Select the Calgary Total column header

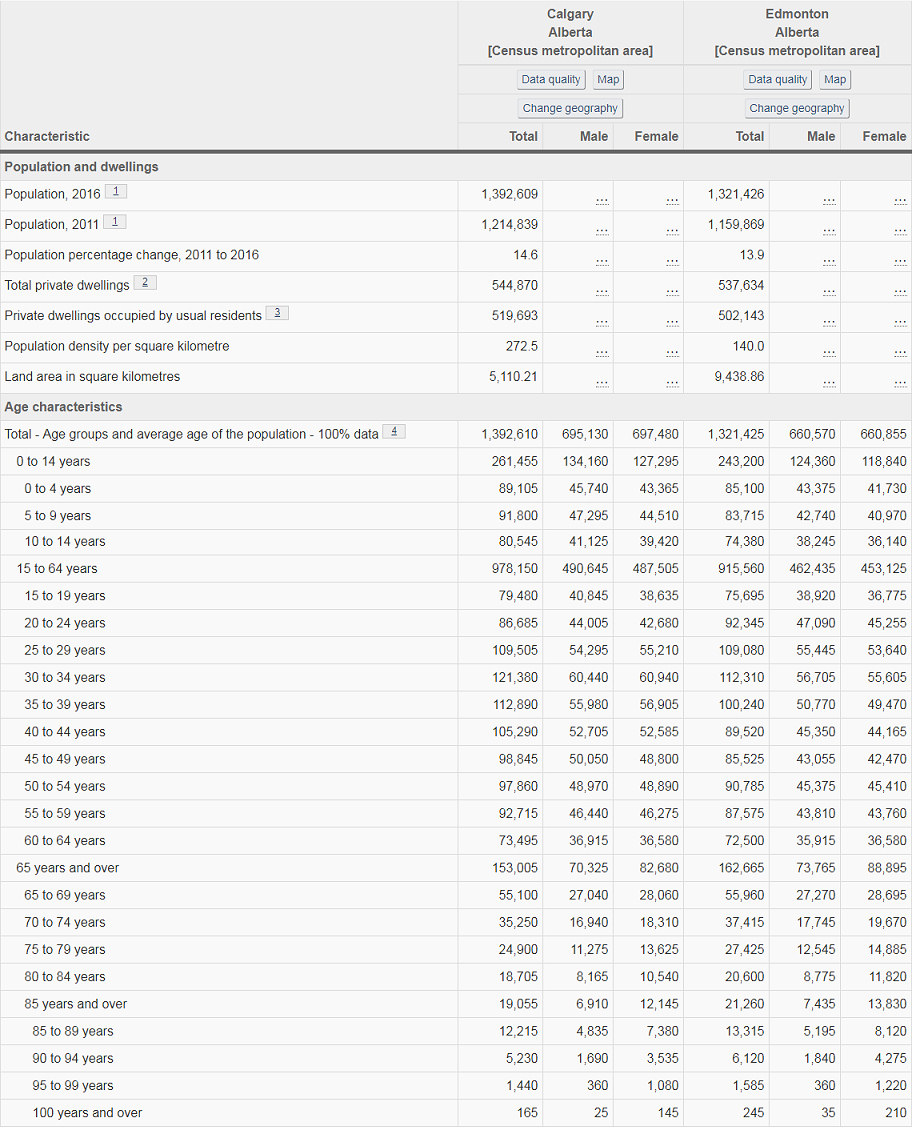[x=523, y=136]
